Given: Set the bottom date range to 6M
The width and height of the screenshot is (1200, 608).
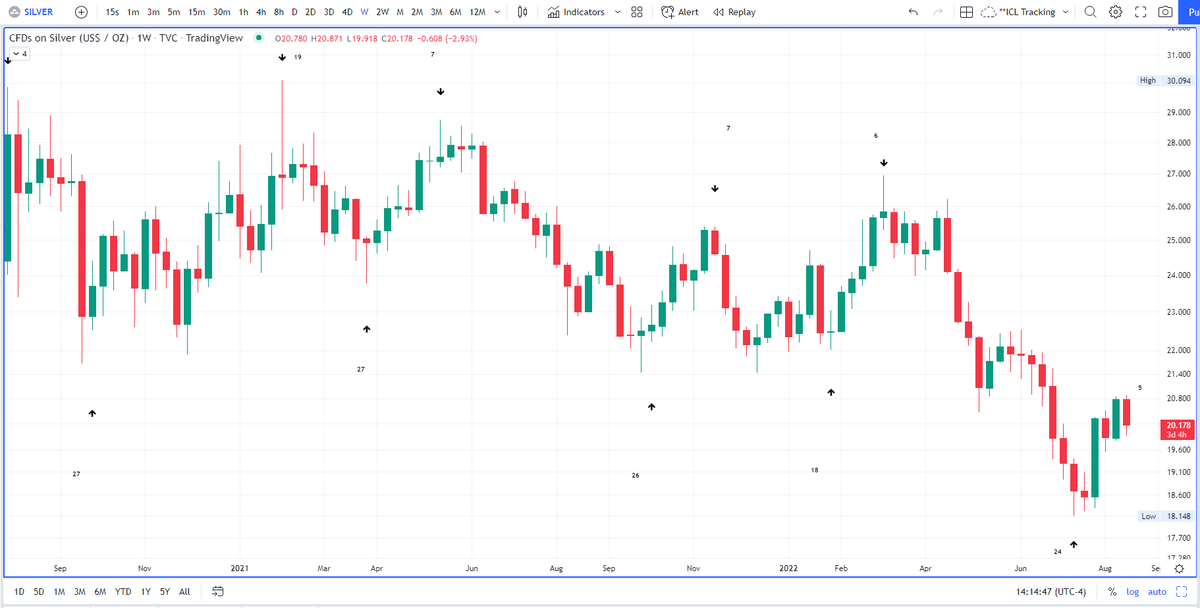Looking at the screenshot, I should coord(100,591).
